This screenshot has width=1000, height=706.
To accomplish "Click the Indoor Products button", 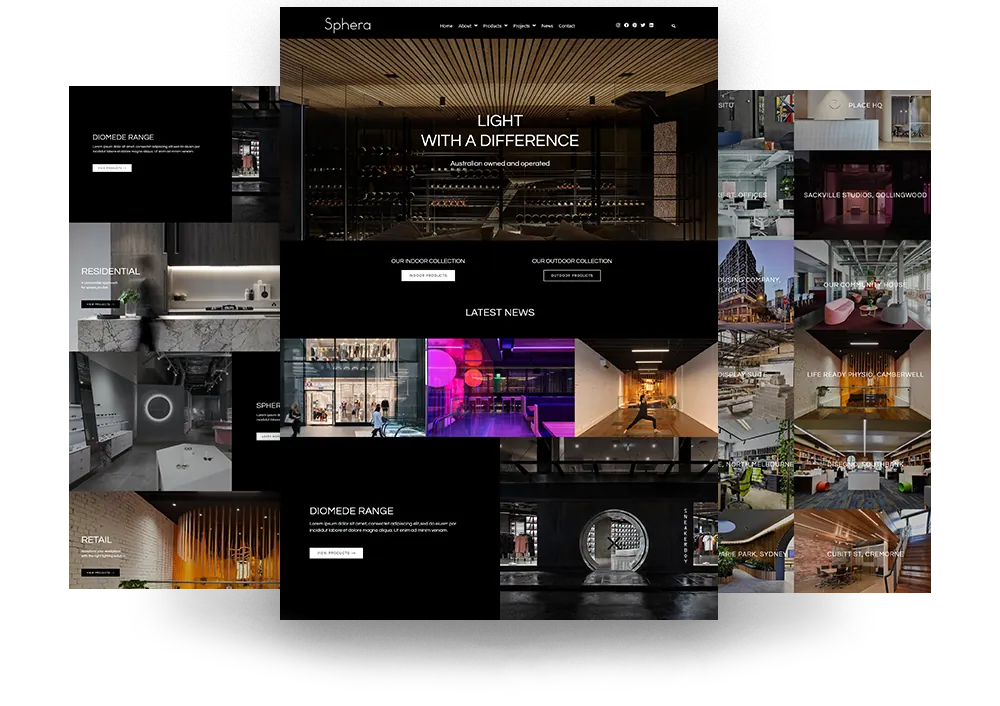I will (x=428, y=276).
